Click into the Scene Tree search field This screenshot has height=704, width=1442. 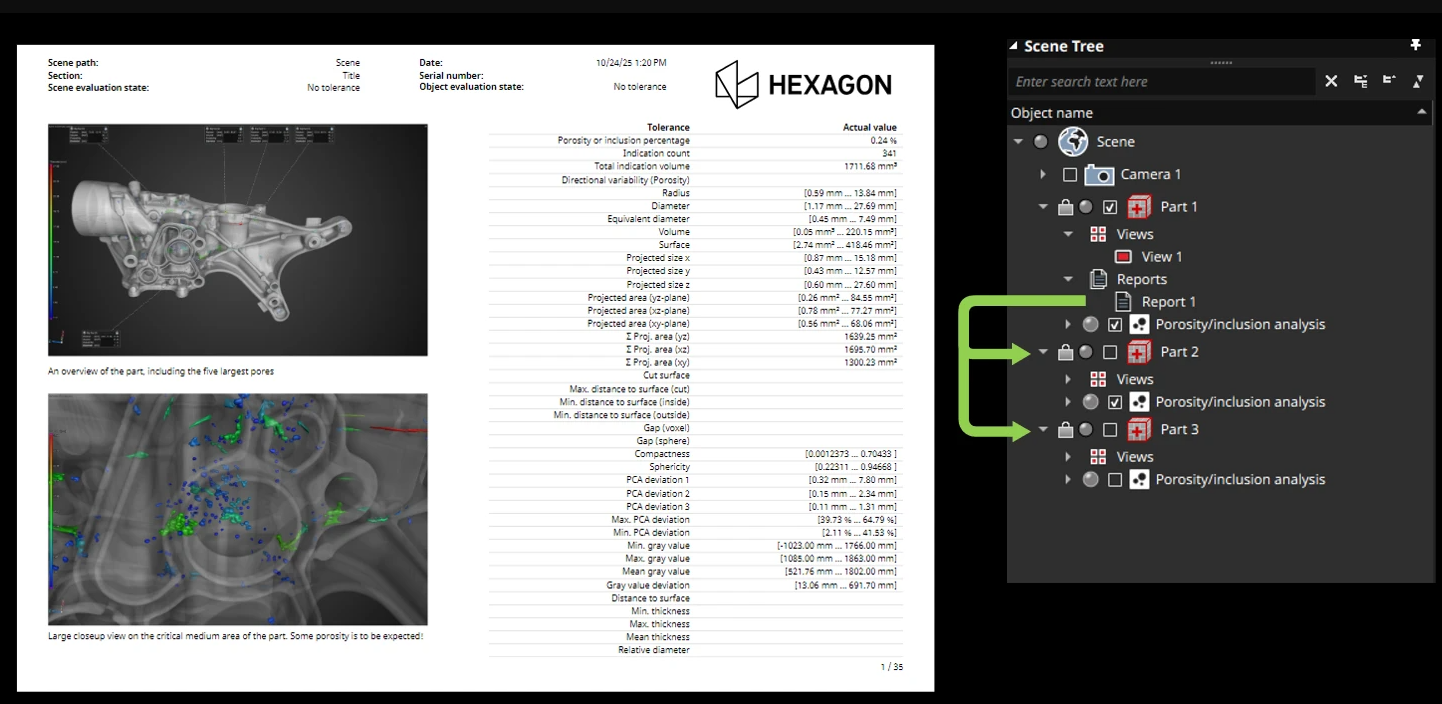1161,82
